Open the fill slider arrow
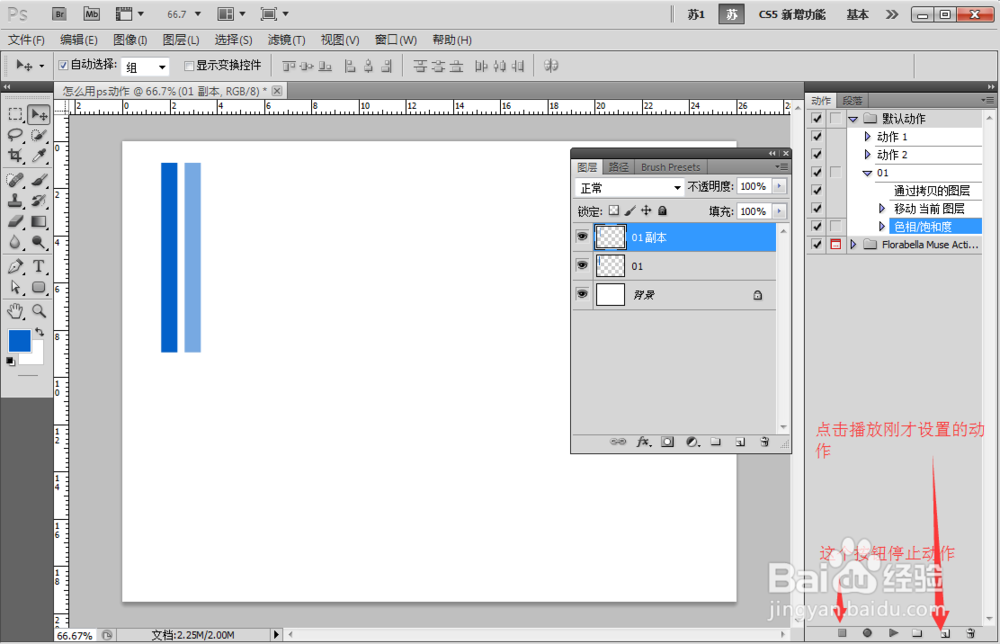Image resolution: width=1000 pixels, height=644 pixels. tap(779, 211)
